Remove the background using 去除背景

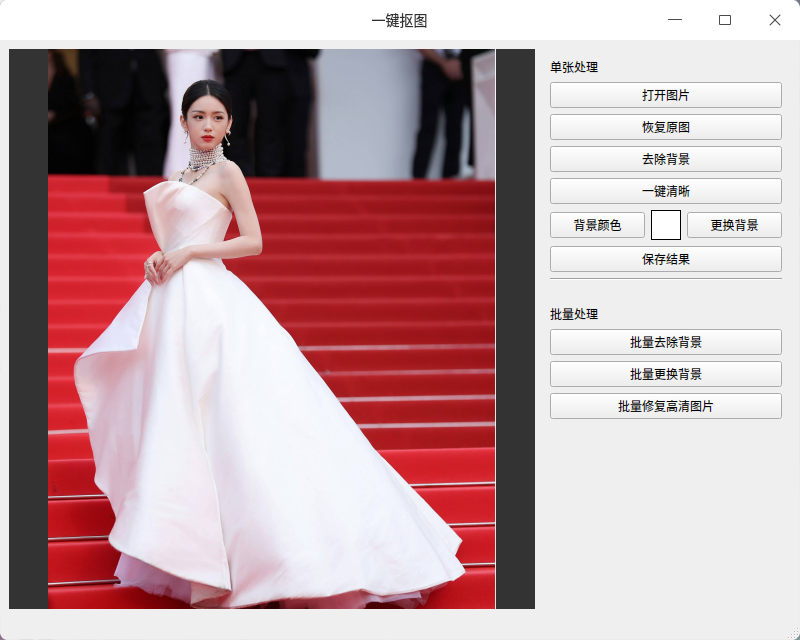click(665, 159)
